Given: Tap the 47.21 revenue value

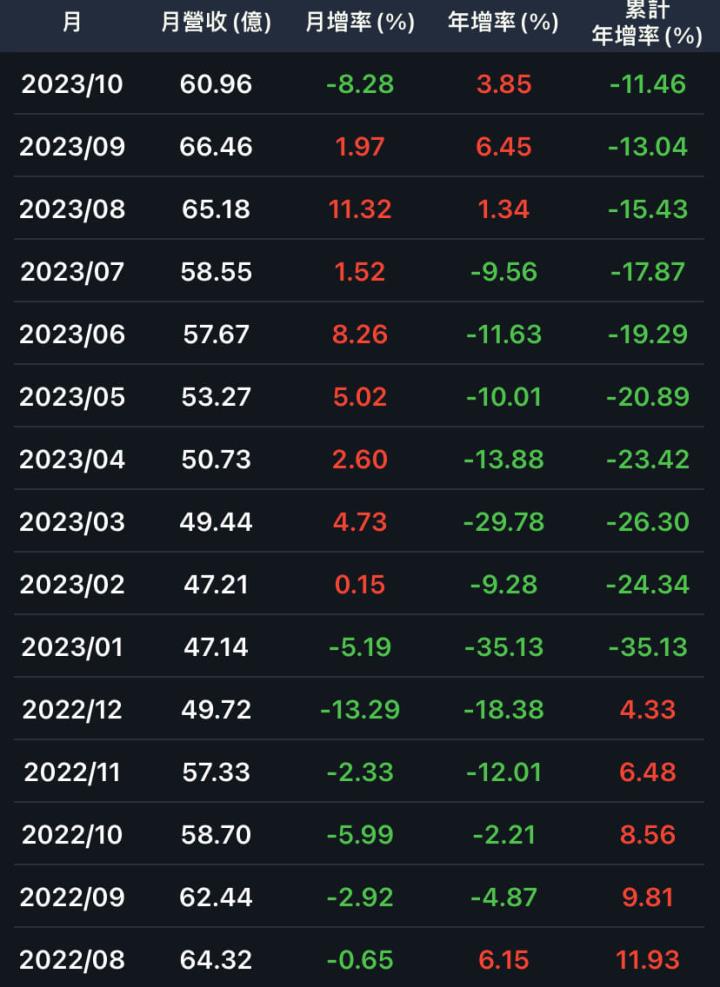Looking at the screenshot, I should 216,584.
